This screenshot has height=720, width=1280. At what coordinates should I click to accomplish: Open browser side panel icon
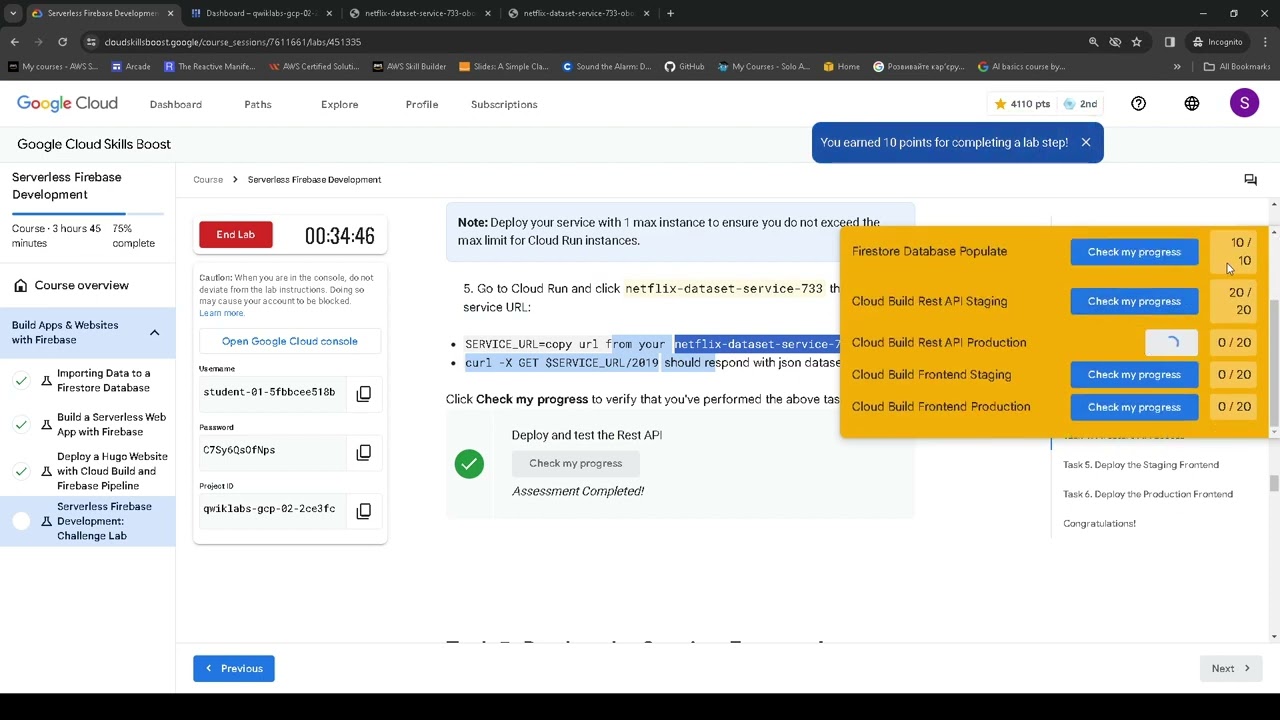(x=1170, y=42)
